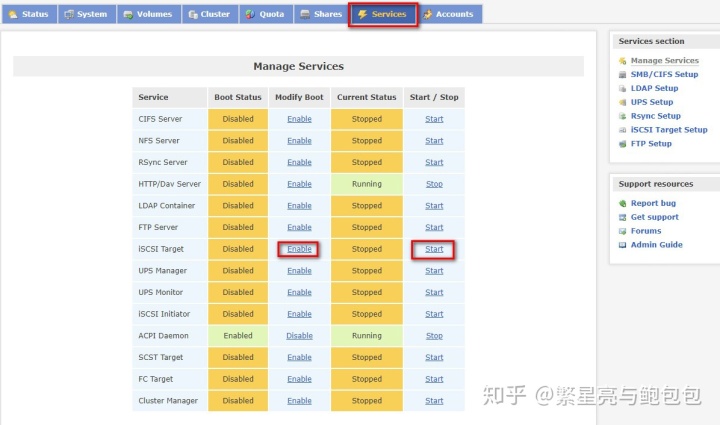
Task: Open the Admin Guide link
Action: (x=657, y=245)
